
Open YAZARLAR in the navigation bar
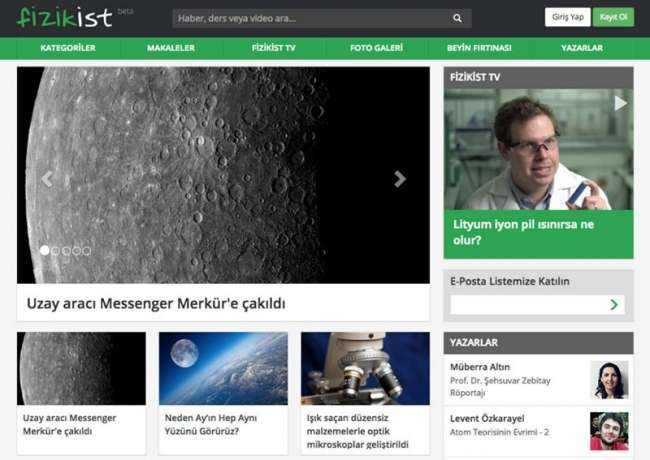coord(582,48)
